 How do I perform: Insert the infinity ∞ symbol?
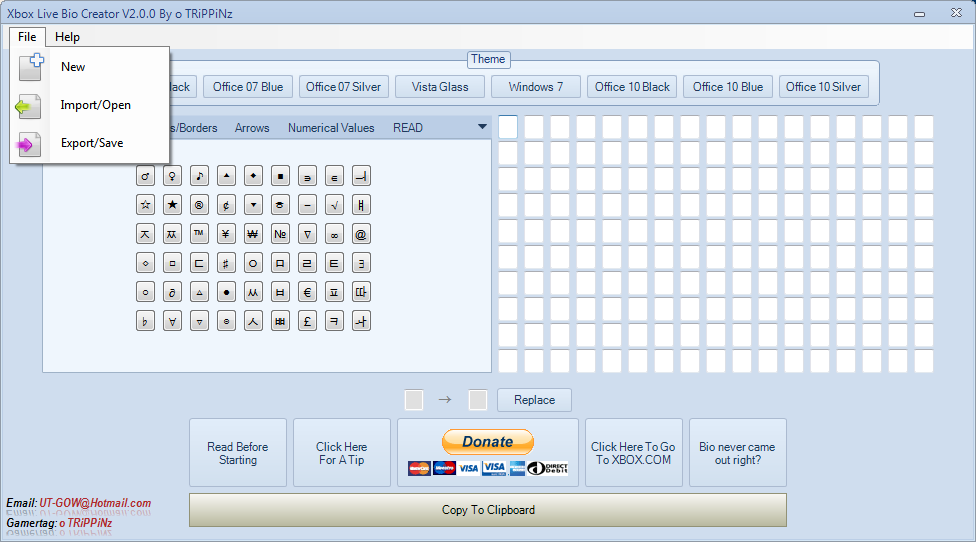(x=334, y=234)
